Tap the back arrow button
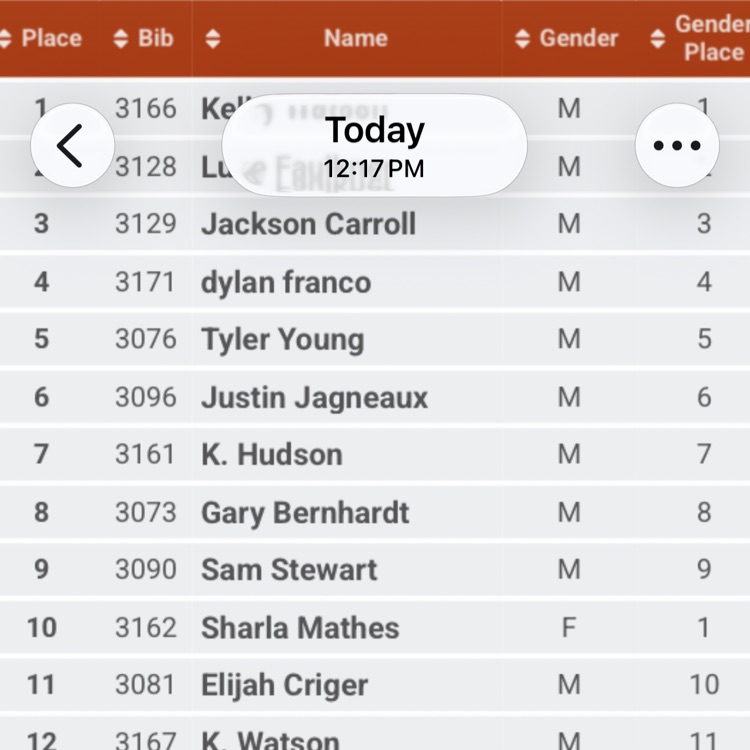 (x=72, y=145)
